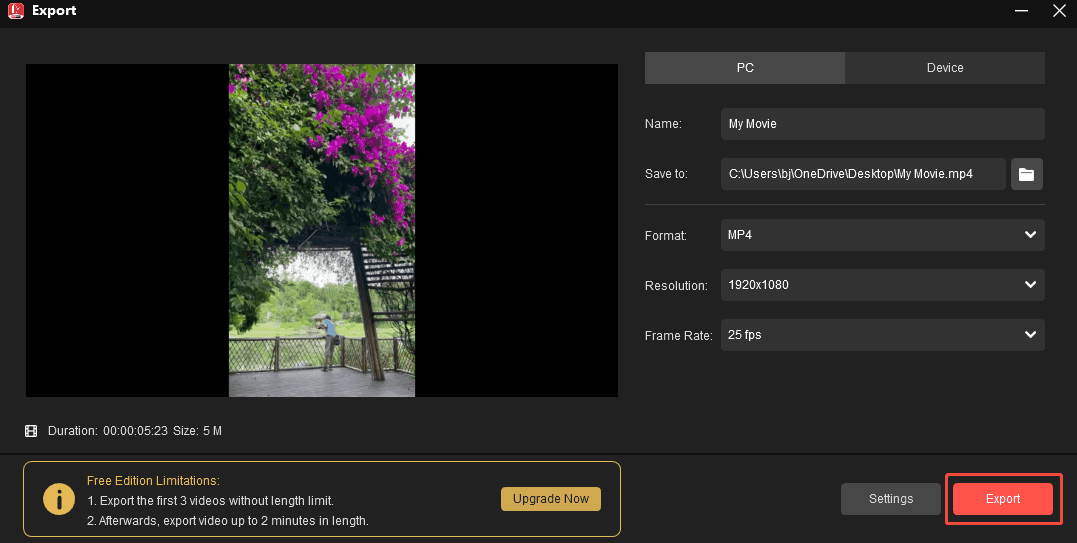This screenshot has width=1077, height=543.
Task: Close the Export window
Action: [1059, 11]
